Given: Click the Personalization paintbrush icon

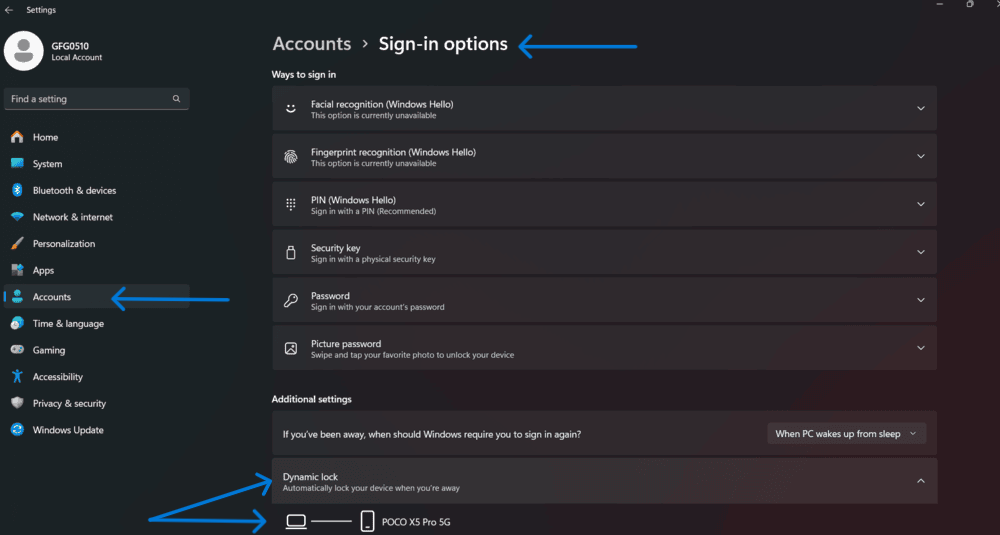Looking at the screenshot, I should pyautogui.click(x=17, y=244).
